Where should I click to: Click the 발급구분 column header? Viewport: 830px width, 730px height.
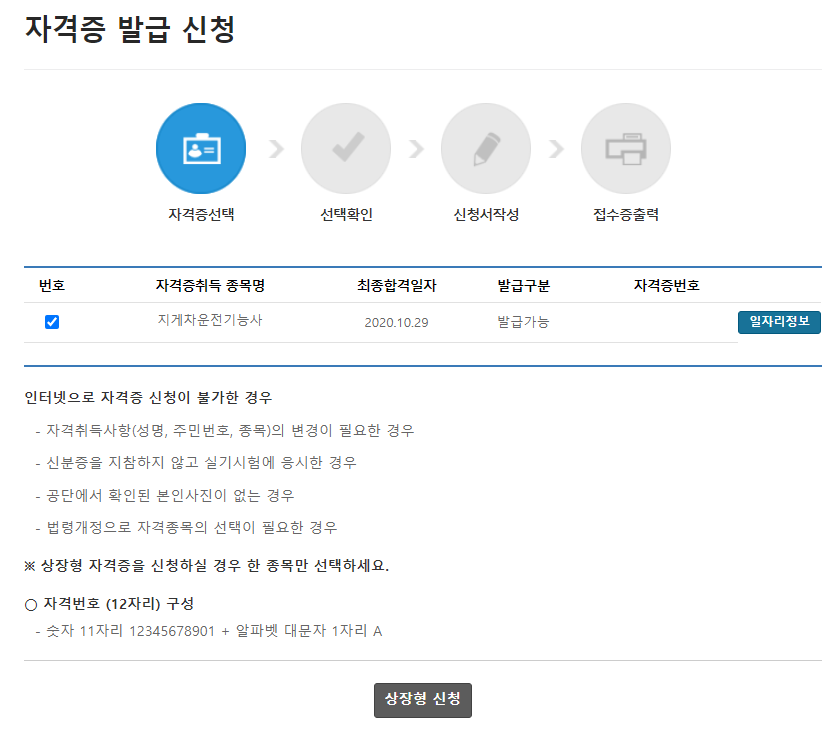pos(524,286)
